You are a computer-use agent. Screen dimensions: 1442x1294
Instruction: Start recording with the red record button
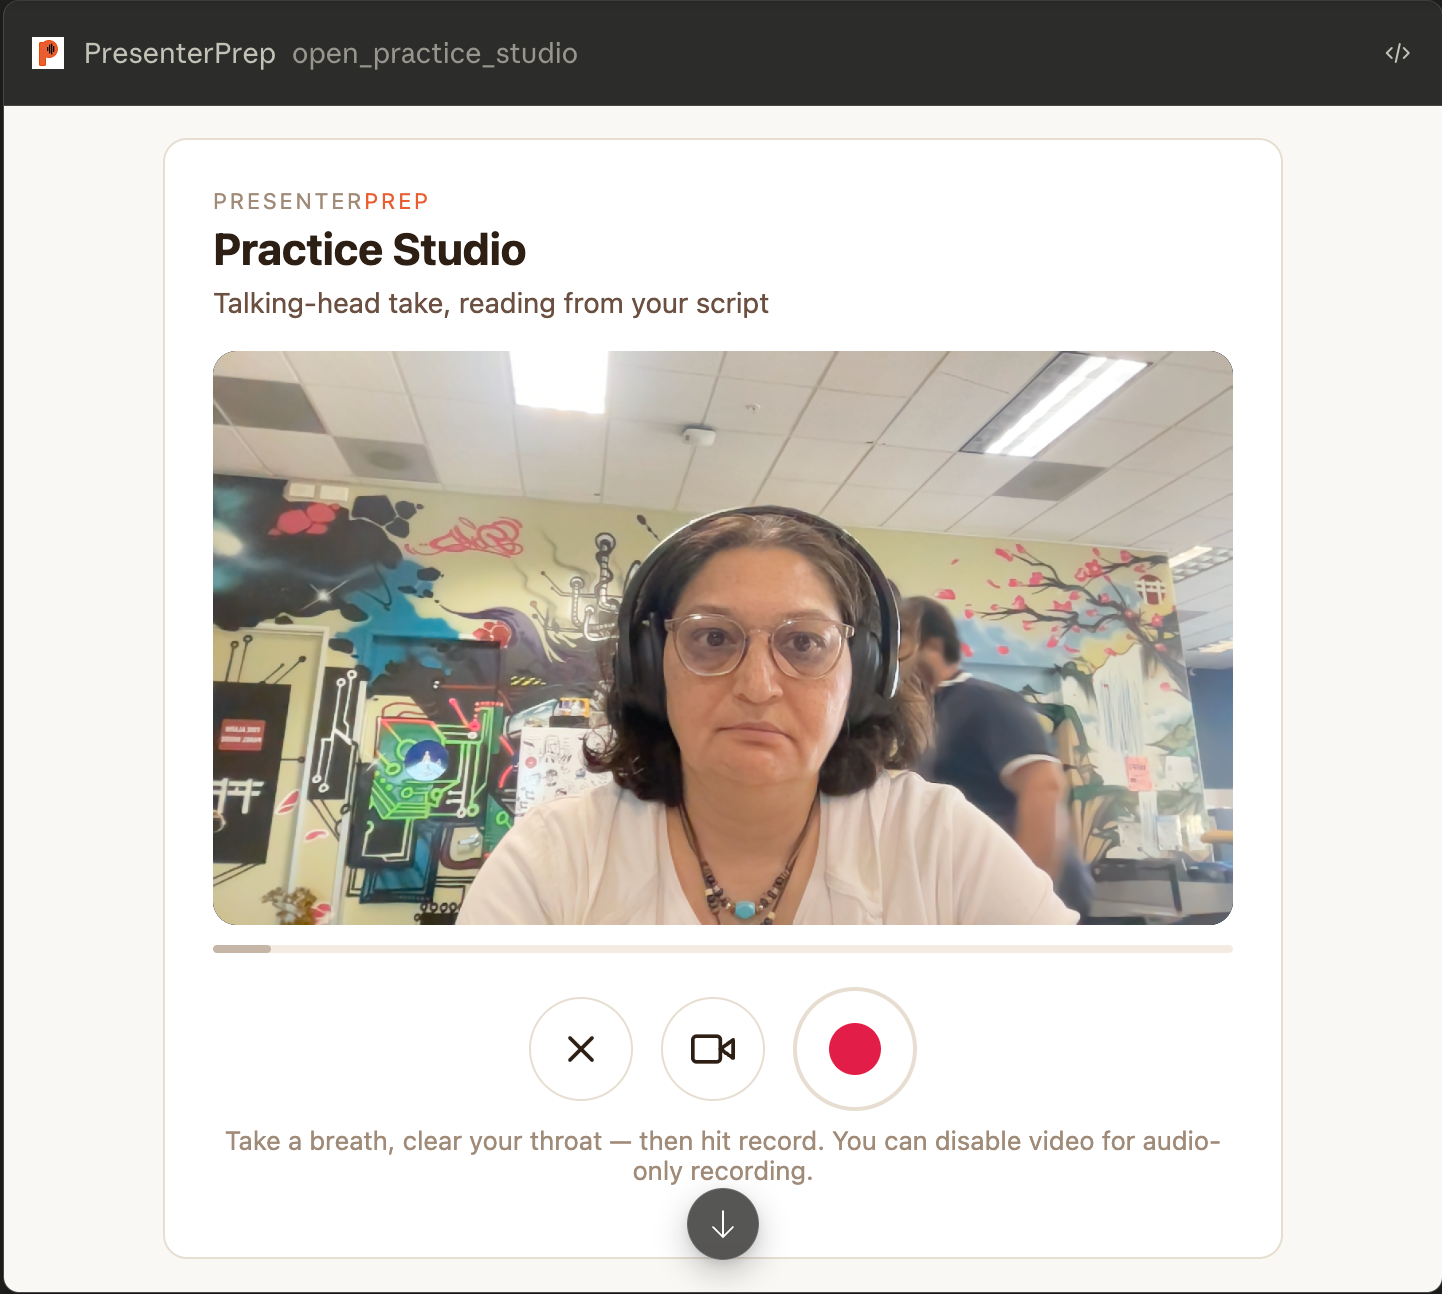(x=855, y=1049)
